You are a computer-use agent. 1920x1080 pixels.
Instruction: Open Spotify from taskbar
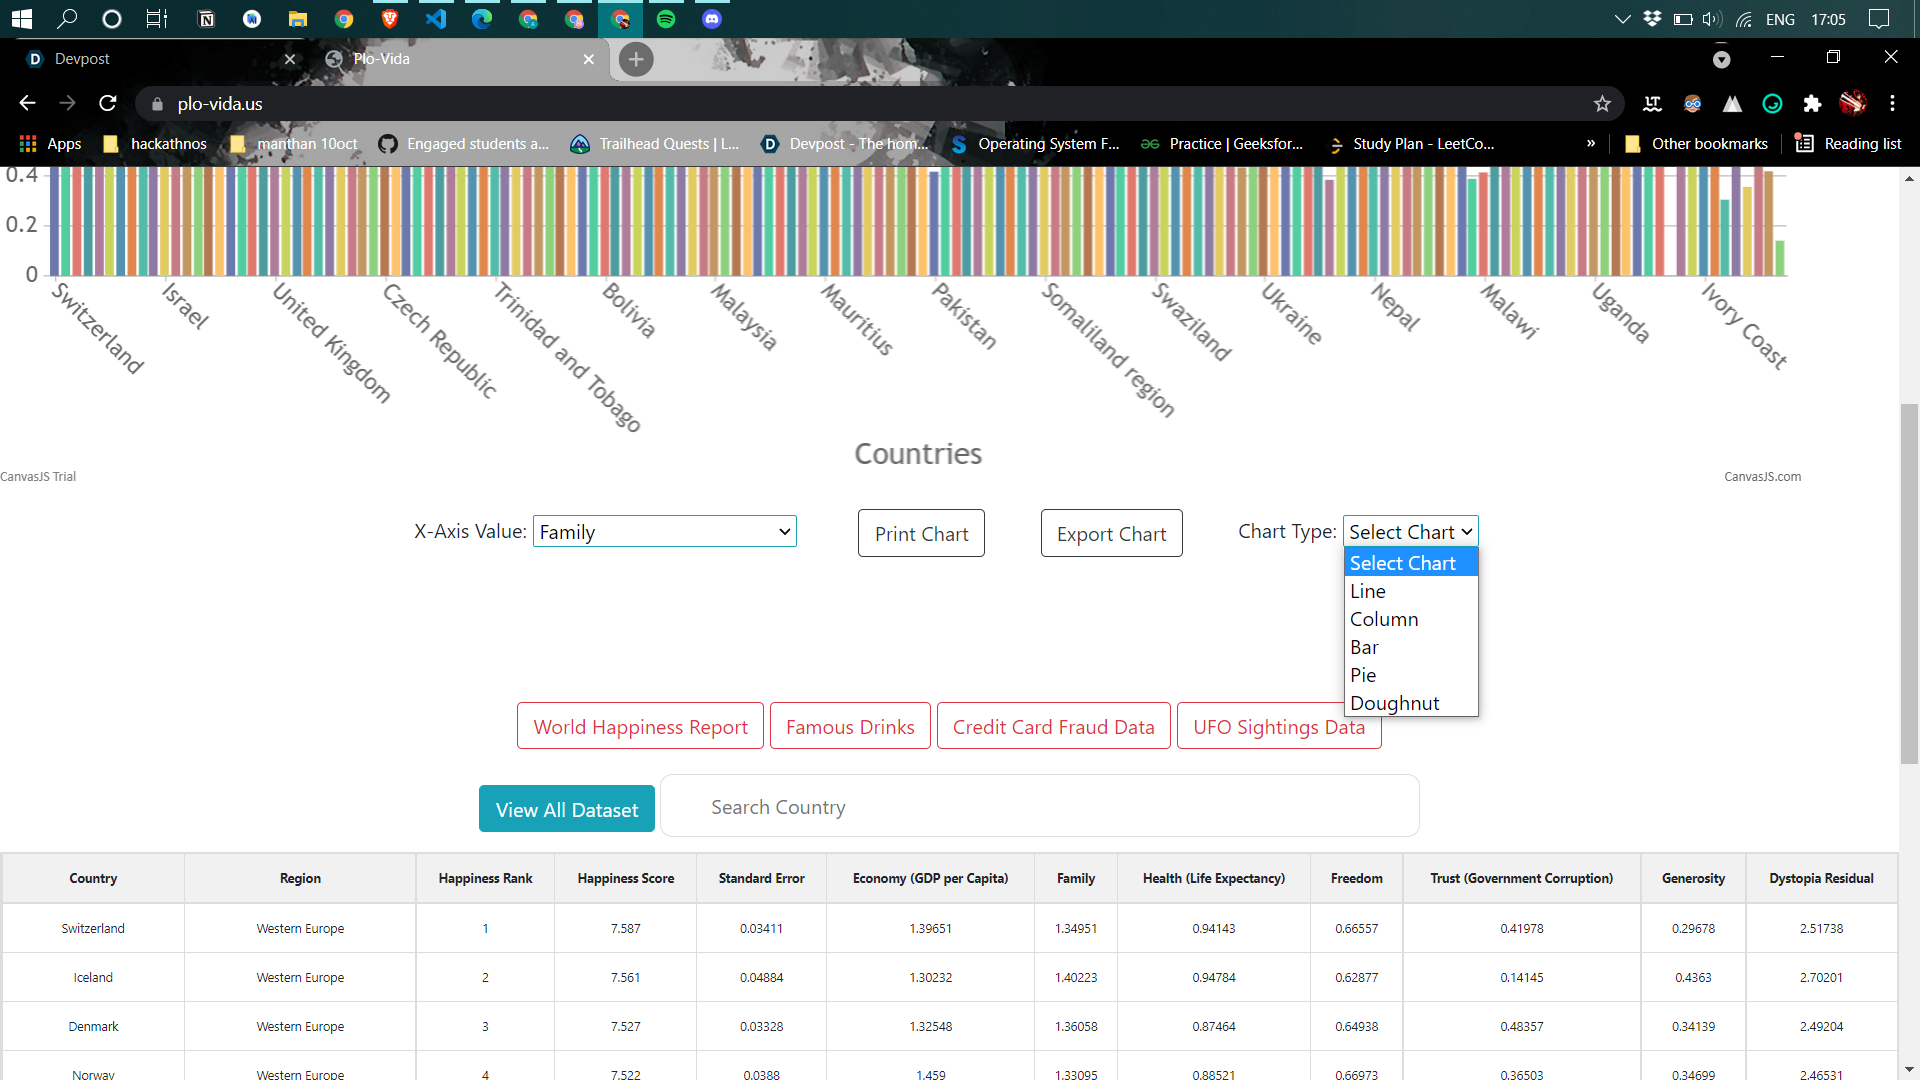[666, 19]
